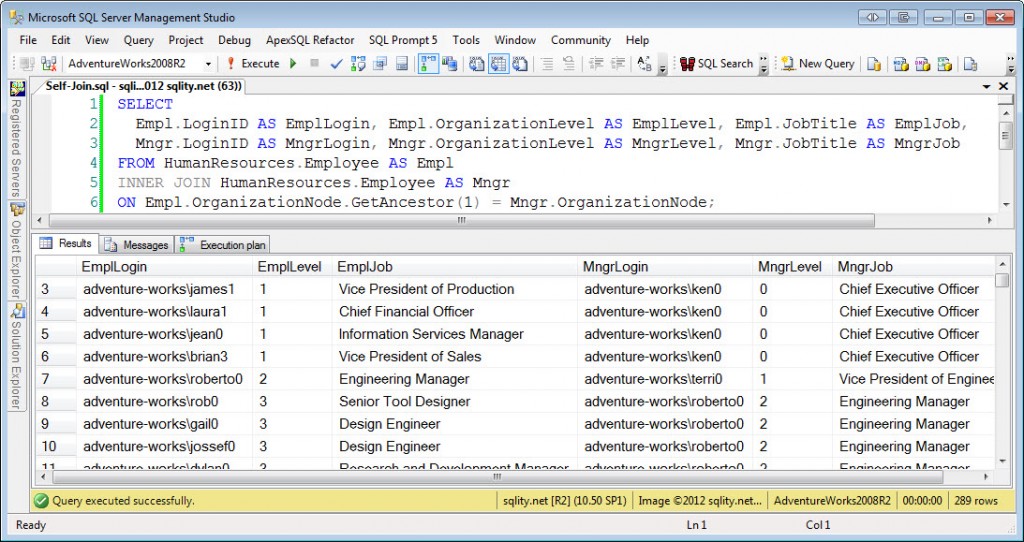Image resolution: width=1024 pixels, height=542 pixels.
Task: Click the Change Connection icon
Action: coord(48,63)
